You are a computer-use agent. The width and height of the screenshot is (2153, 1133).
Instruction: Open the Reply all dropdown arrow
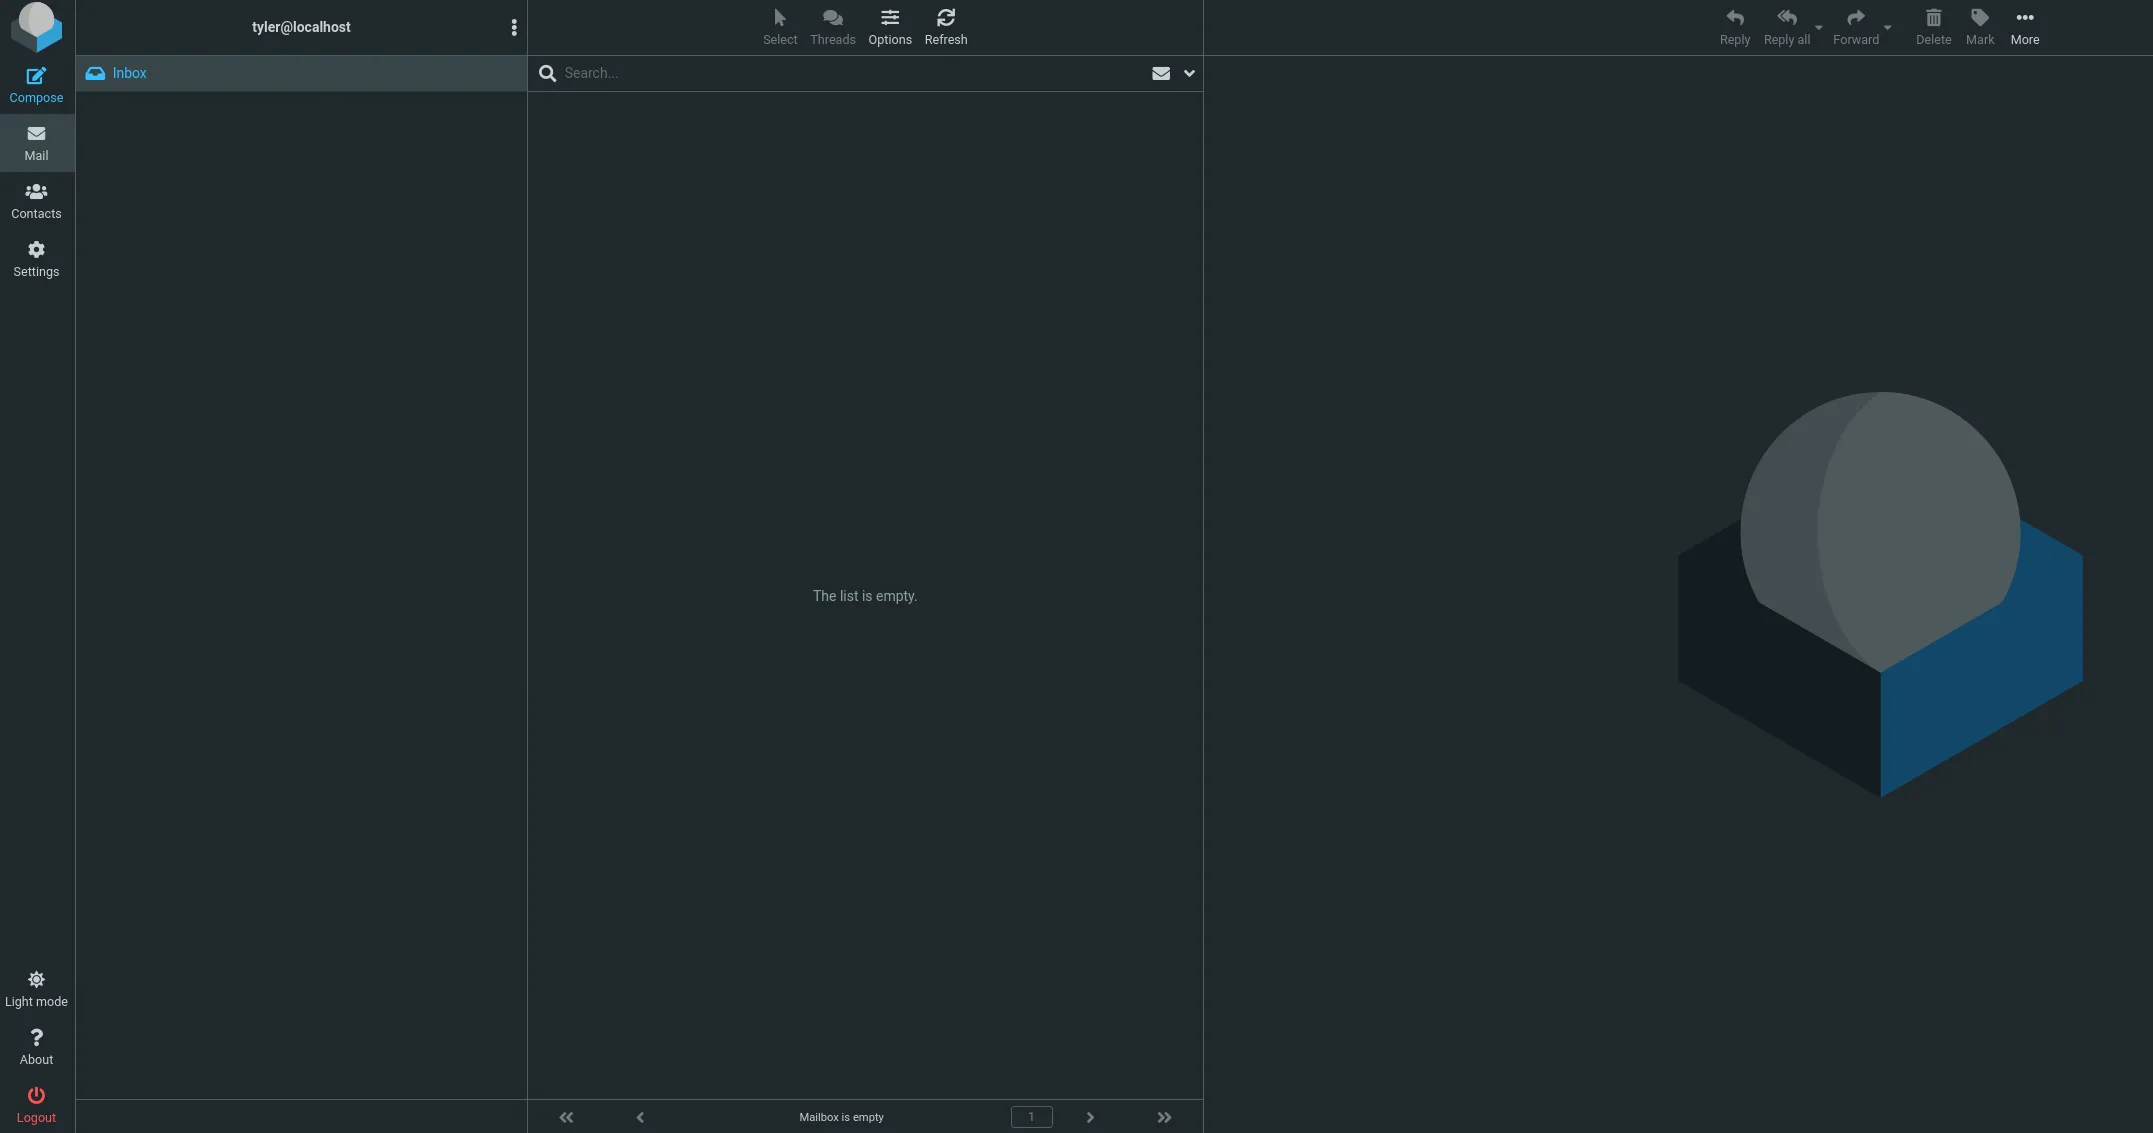coord(1818,28)
